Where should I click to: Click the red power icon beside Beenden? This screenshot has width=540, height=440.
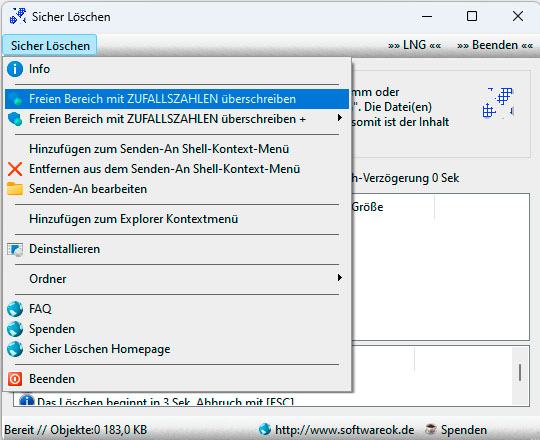[15, 379]
